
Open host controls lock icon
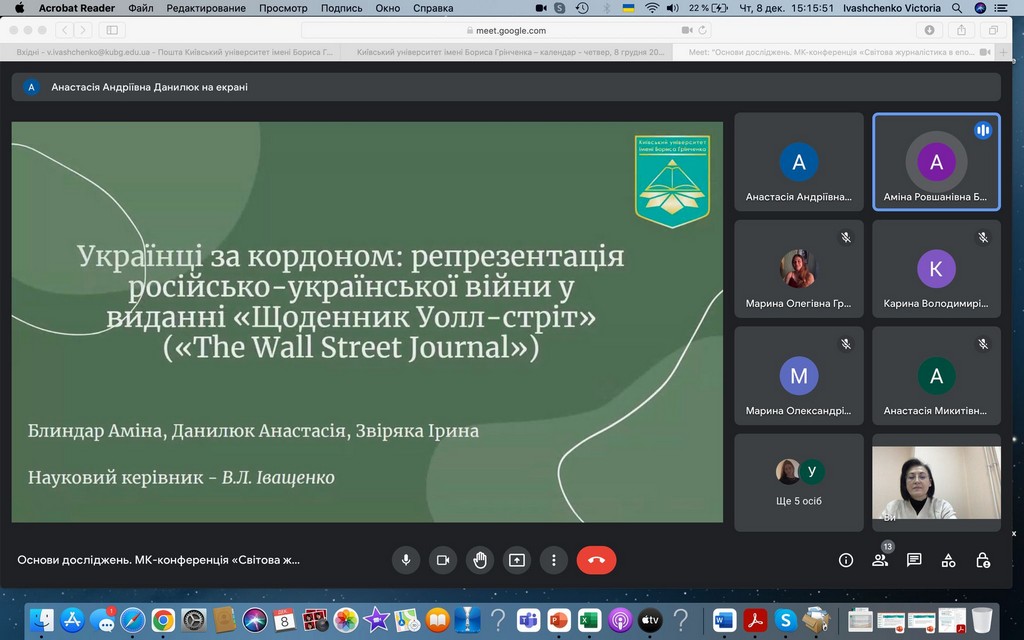(983, 560)
